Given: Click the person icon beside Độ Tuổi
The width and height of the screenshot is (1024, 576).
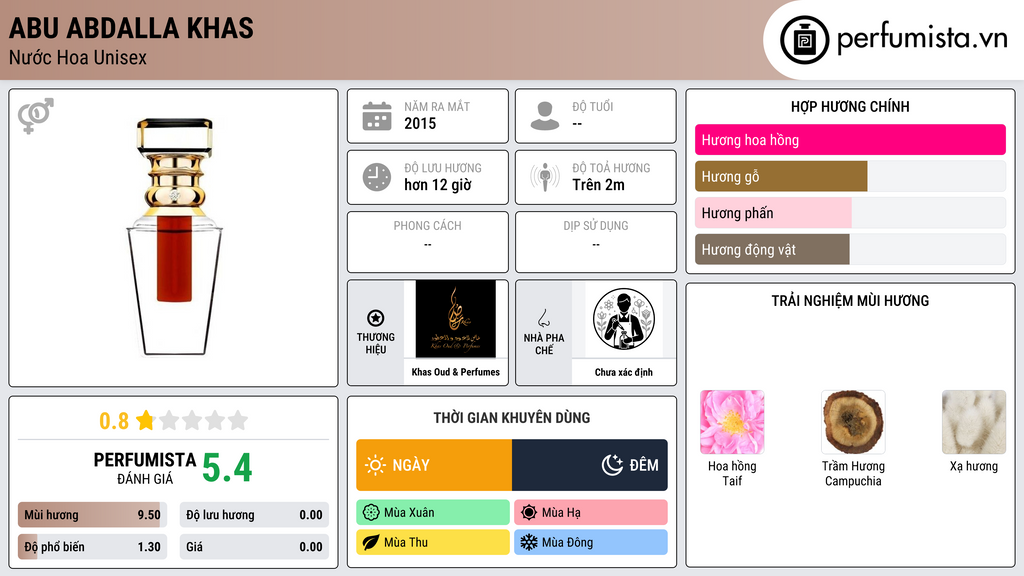Looking at the screenshot, I should click(545, 116).
